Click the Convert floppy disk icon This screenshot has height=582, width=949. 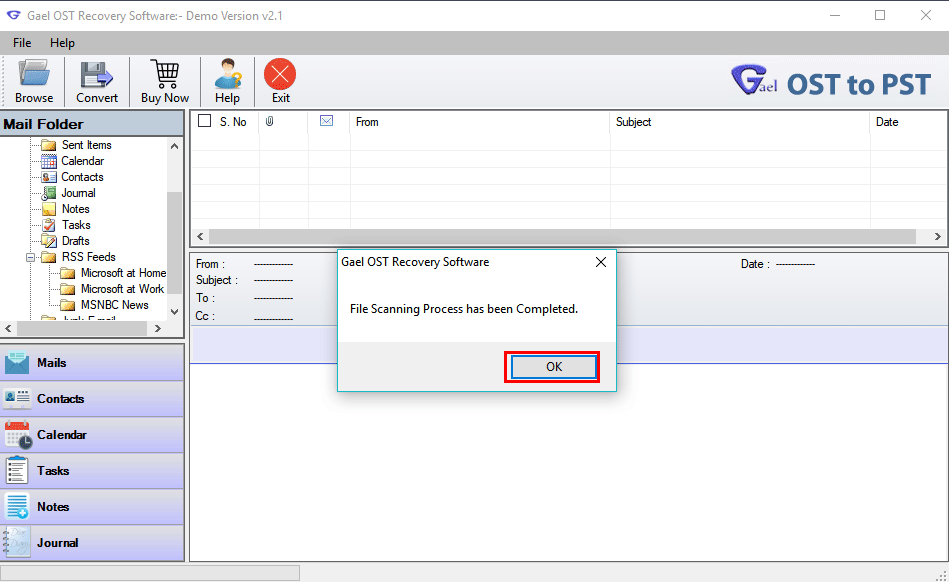[x=97, y=74]
